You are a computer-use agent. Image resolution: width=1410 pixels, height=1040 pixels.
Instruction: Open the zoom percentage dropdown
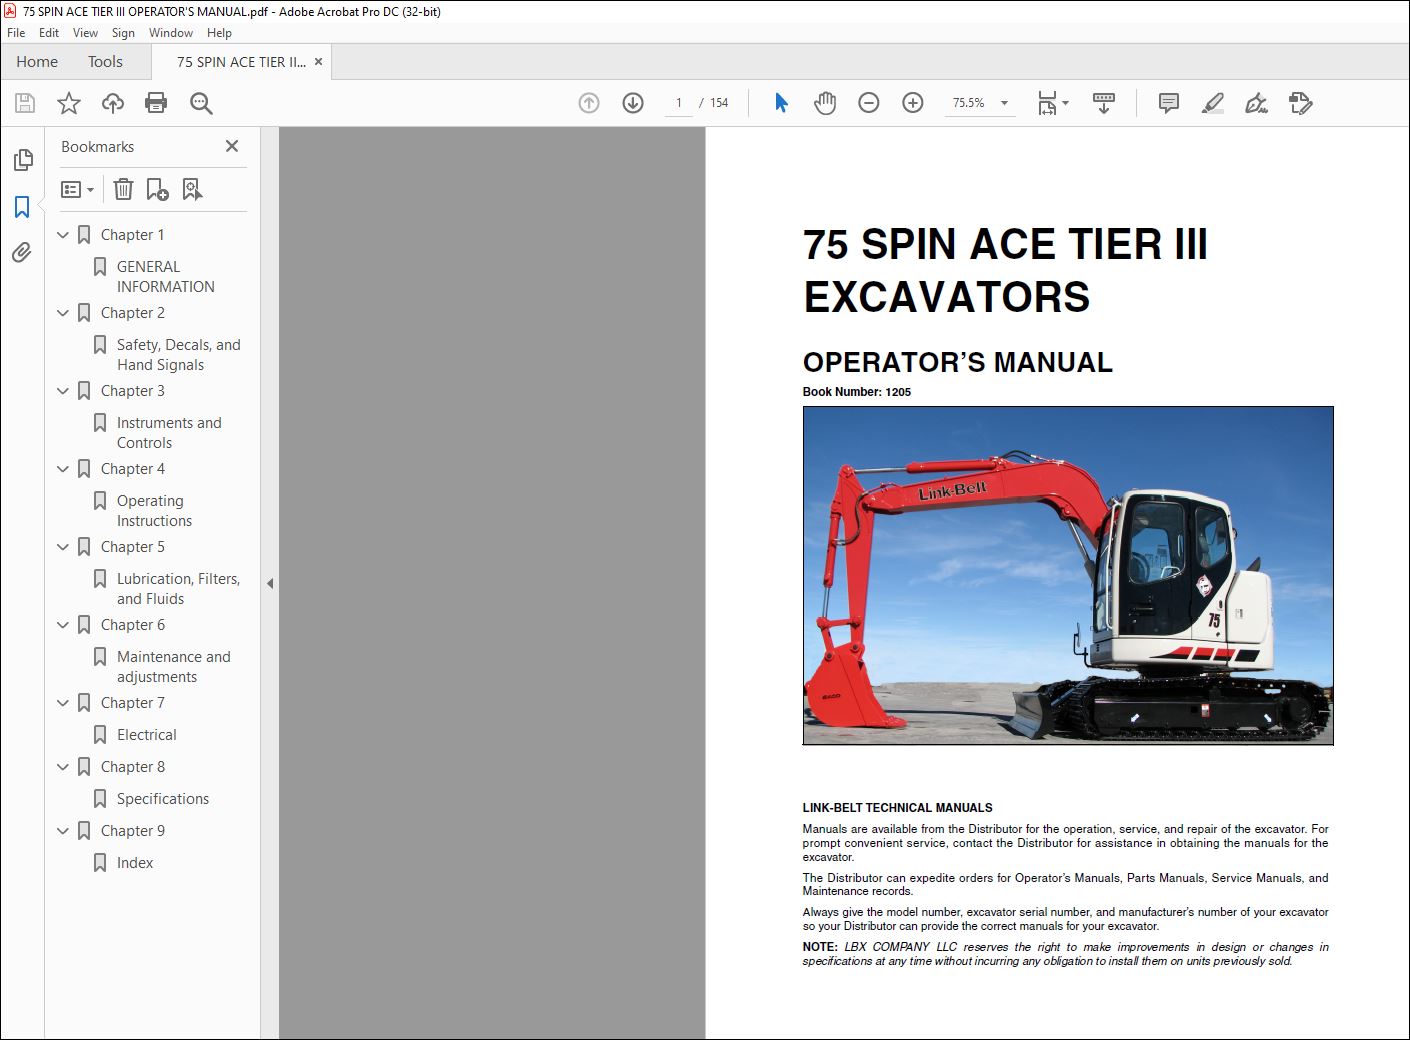point(1004,103)
